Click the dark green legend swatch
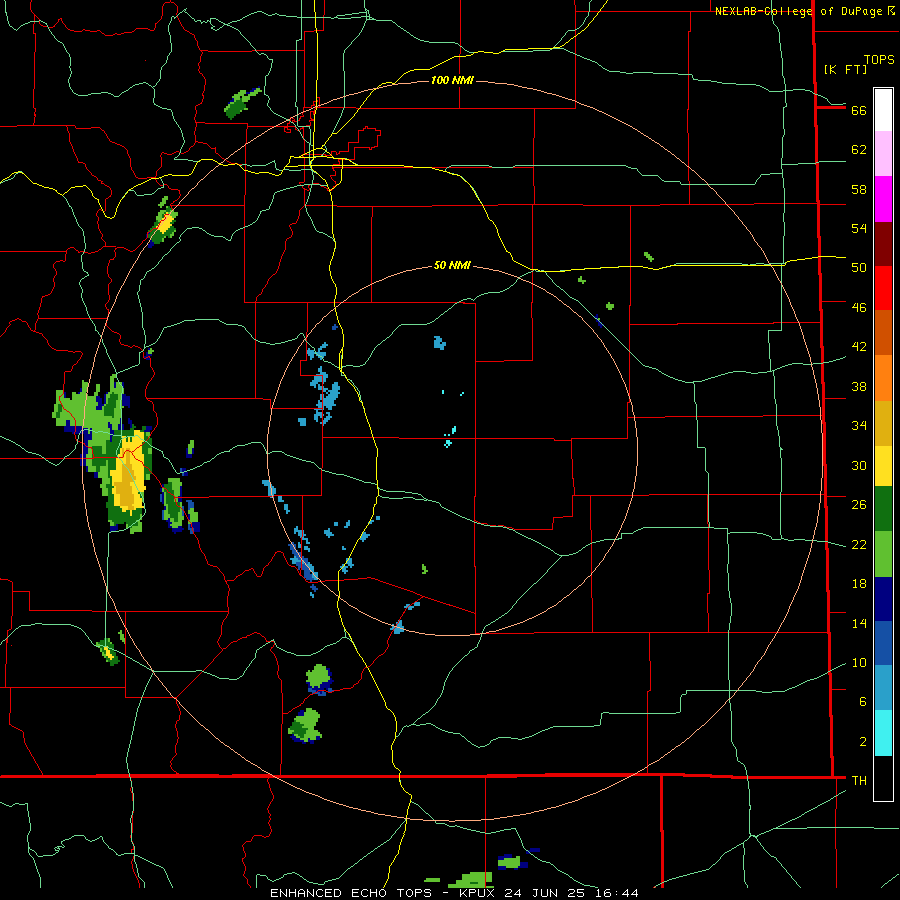 pyautogui.click(x=883, y=509)
